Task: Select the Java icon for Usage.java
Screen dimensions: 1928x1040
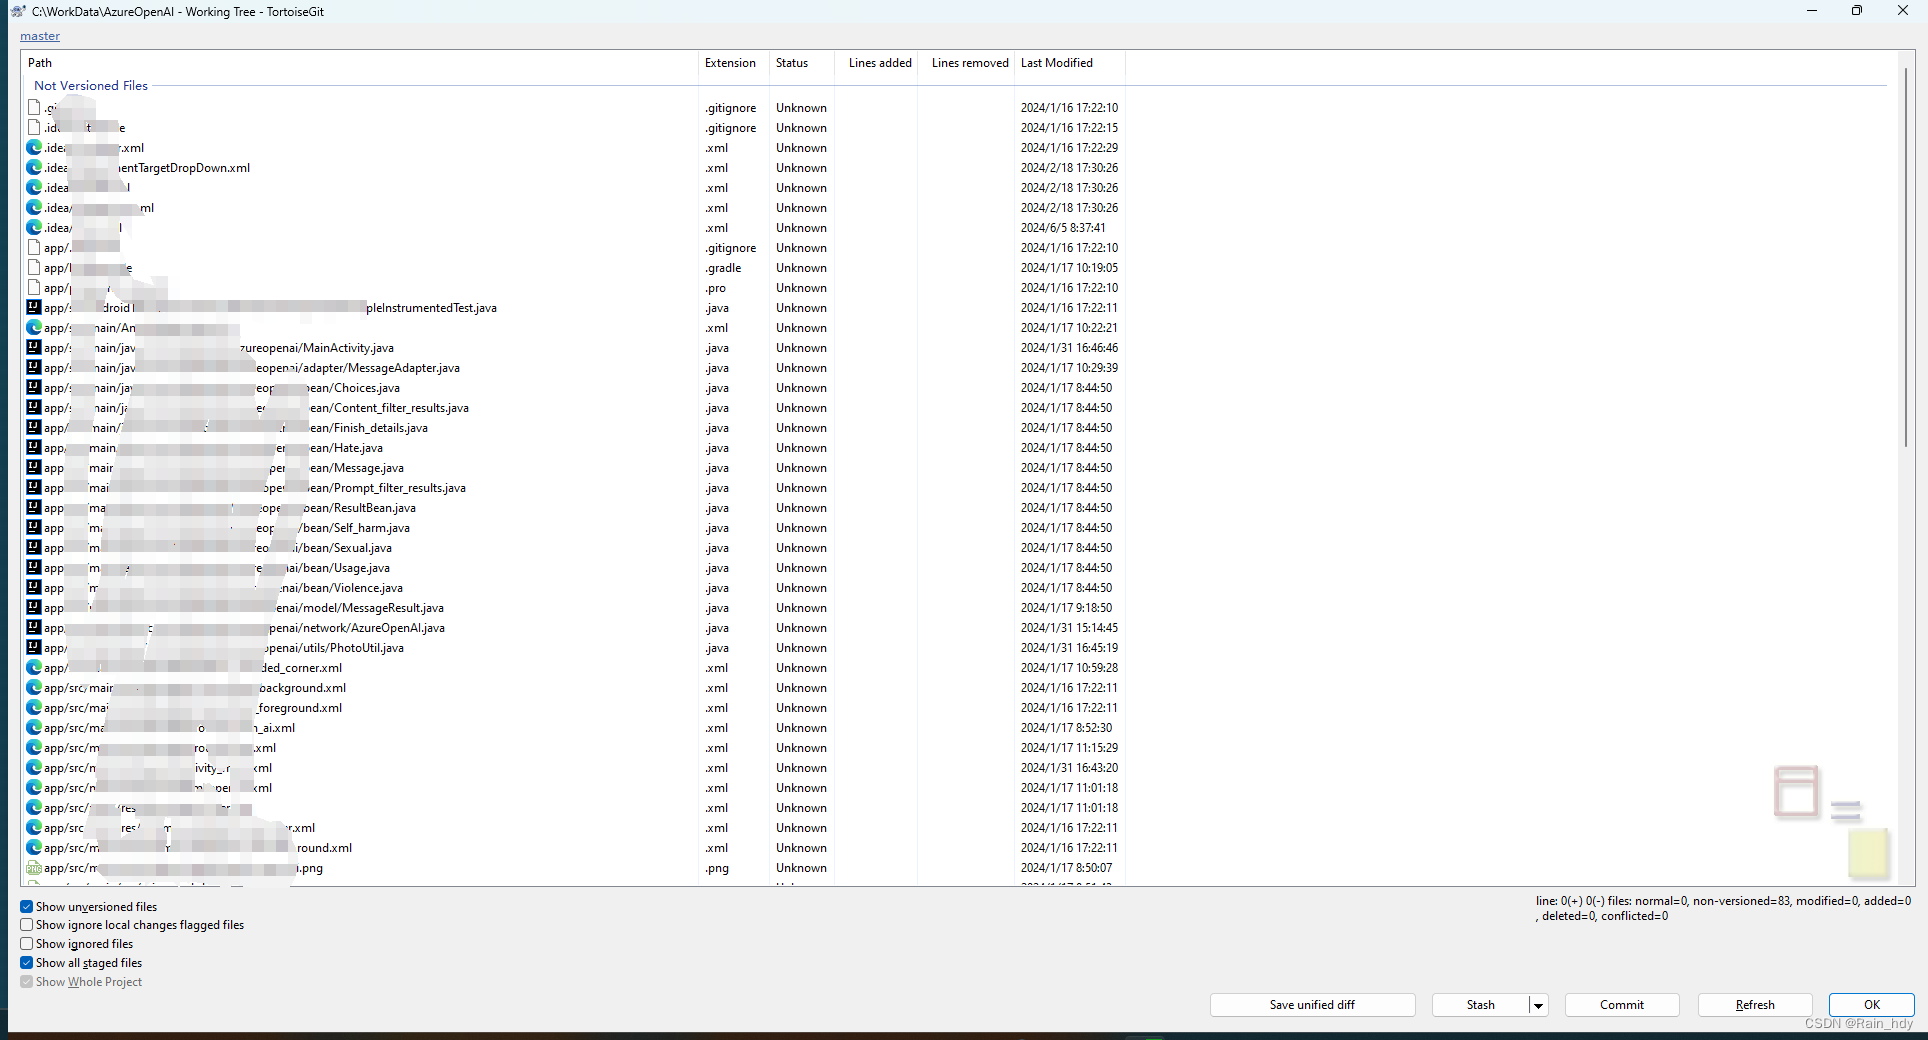Action: pyautogui.click(x=34, y=568)
